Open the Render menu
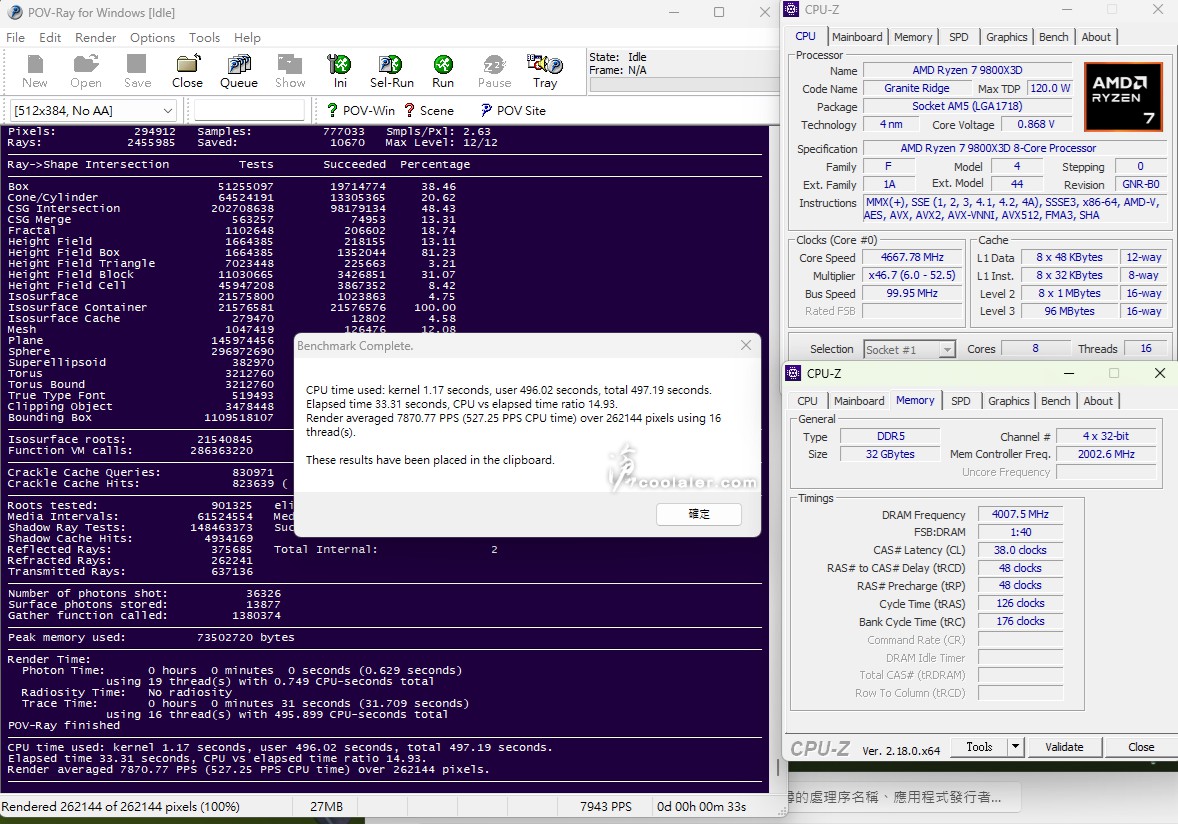 pyautogui.click(x=96, y=38)
